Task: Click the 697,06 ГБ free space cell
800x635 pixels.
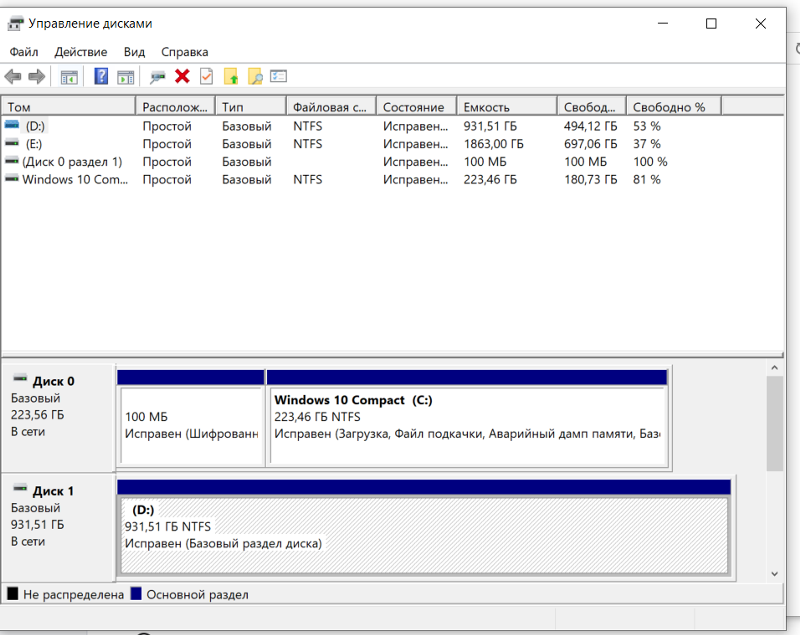Action: pyautogui.click(x=590, y=144)
